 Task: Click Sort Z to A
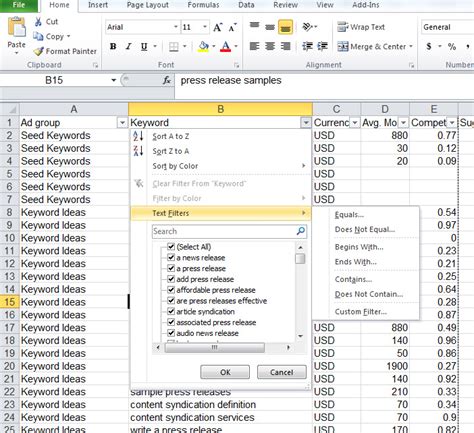171,151
